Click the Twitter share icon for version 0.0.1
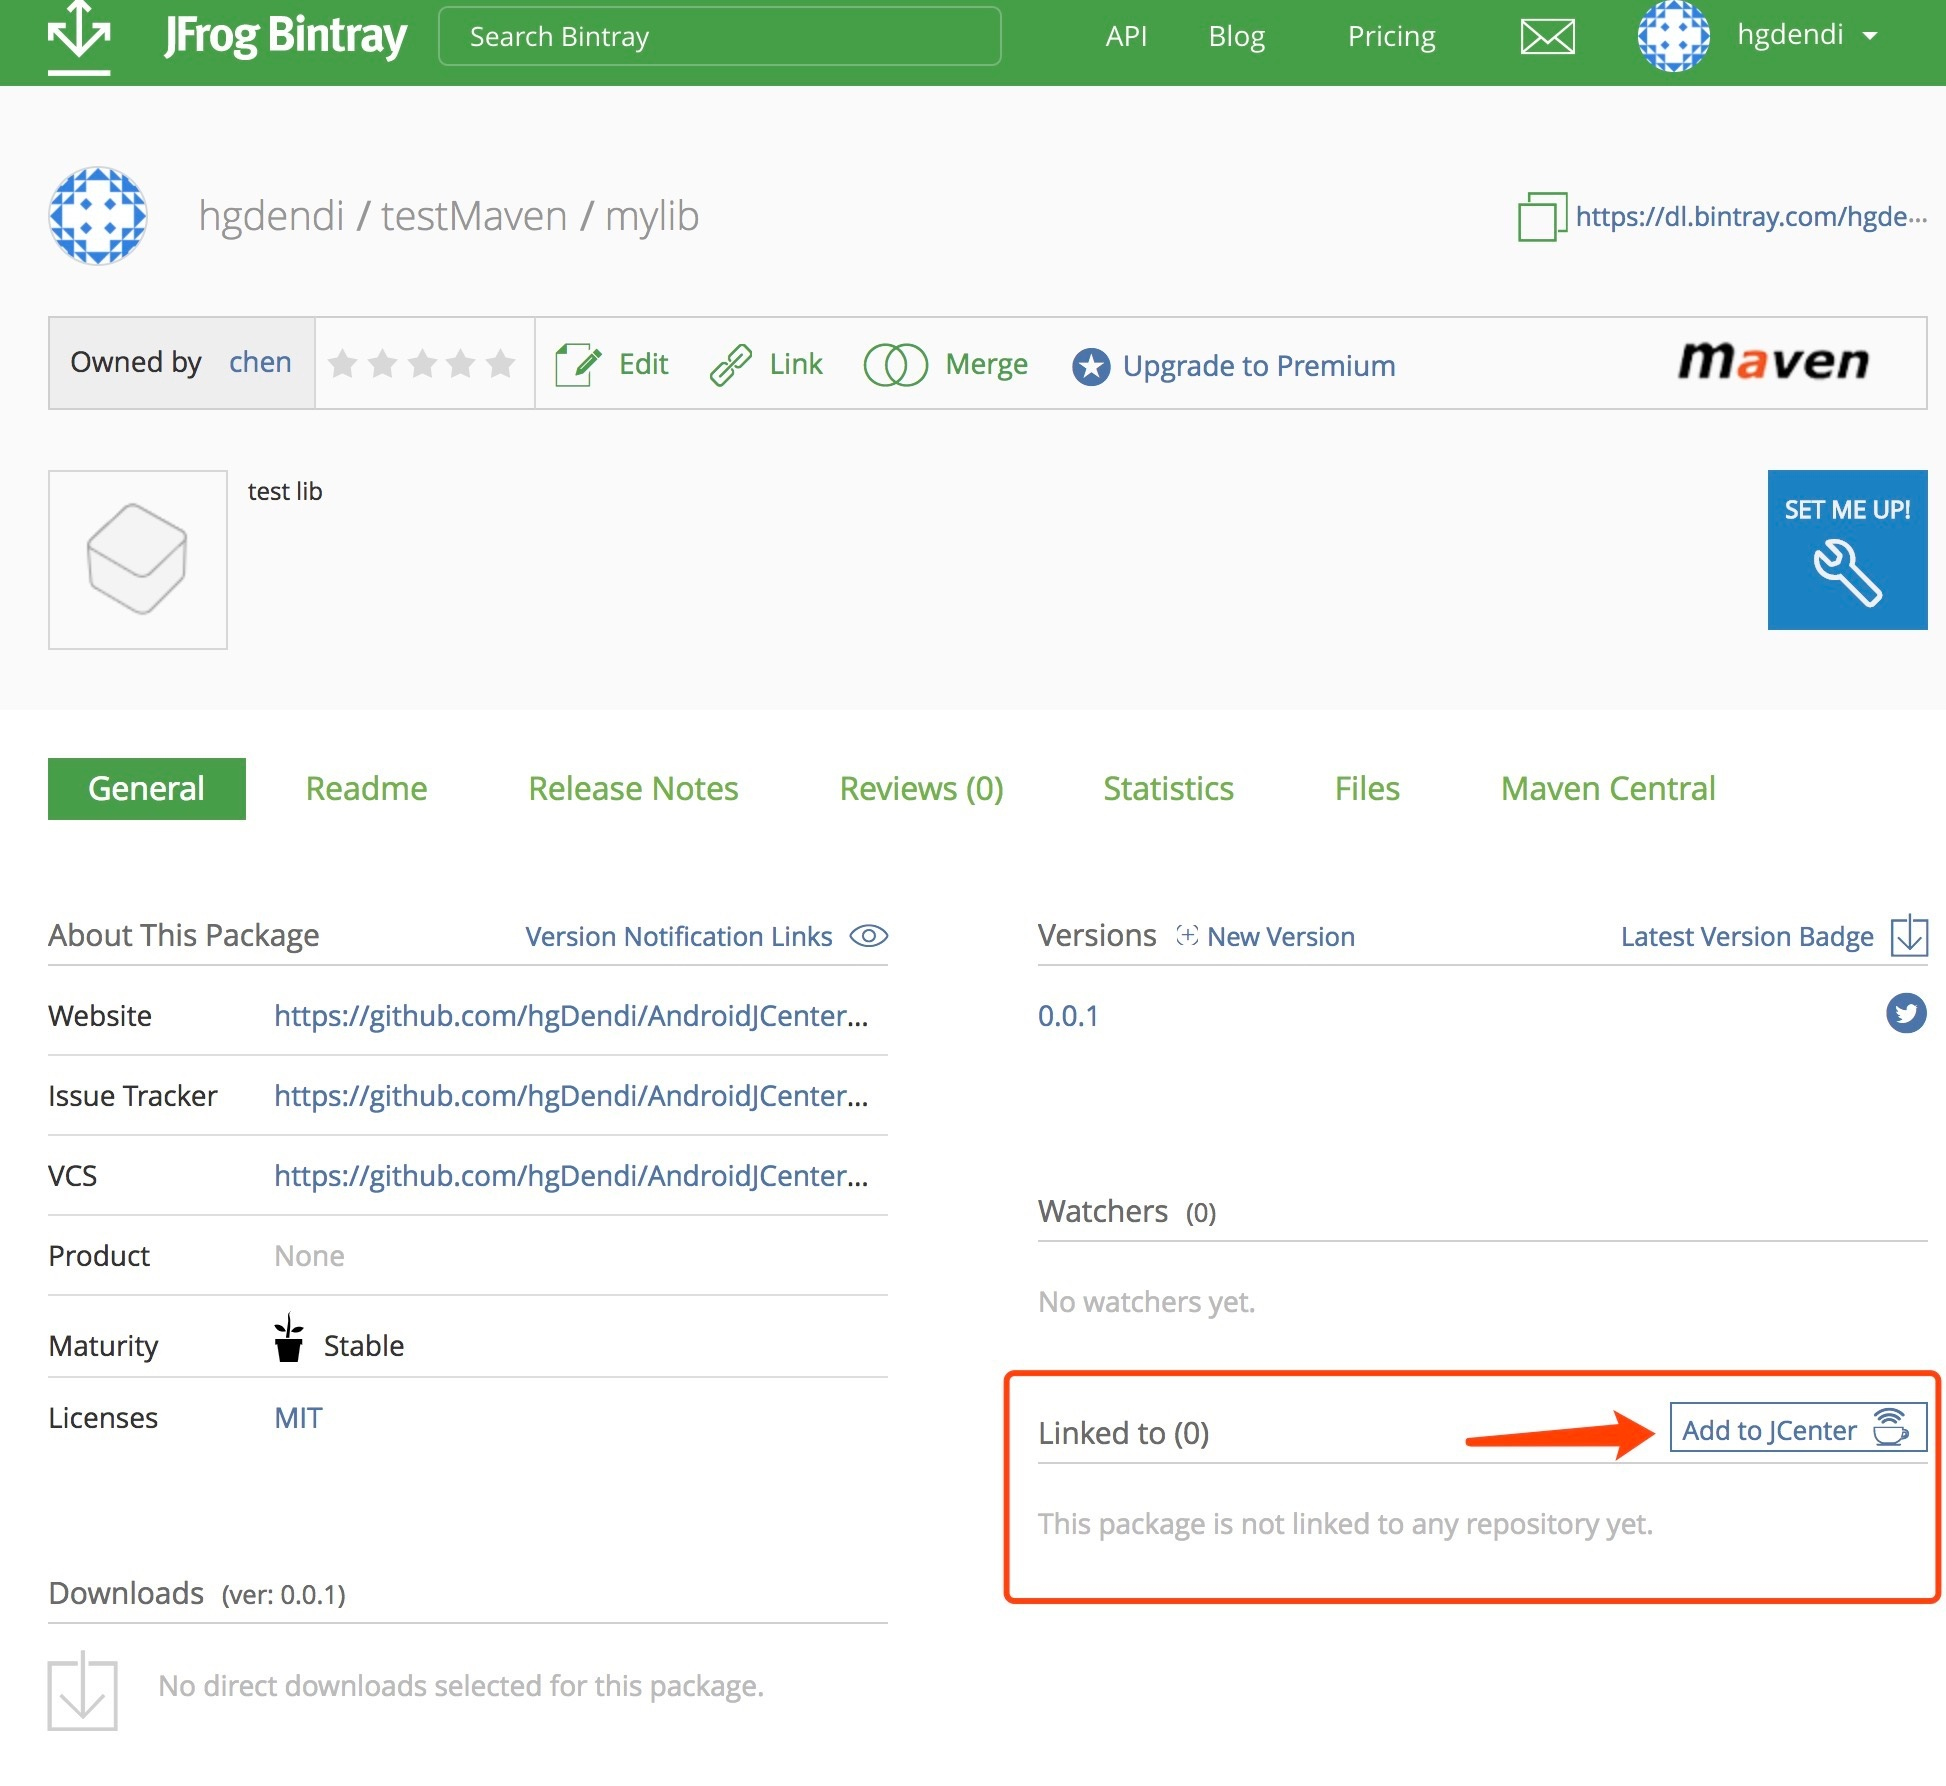The width and height of the screenshot is (1946, 1786). click(x=1905, y=1014)
